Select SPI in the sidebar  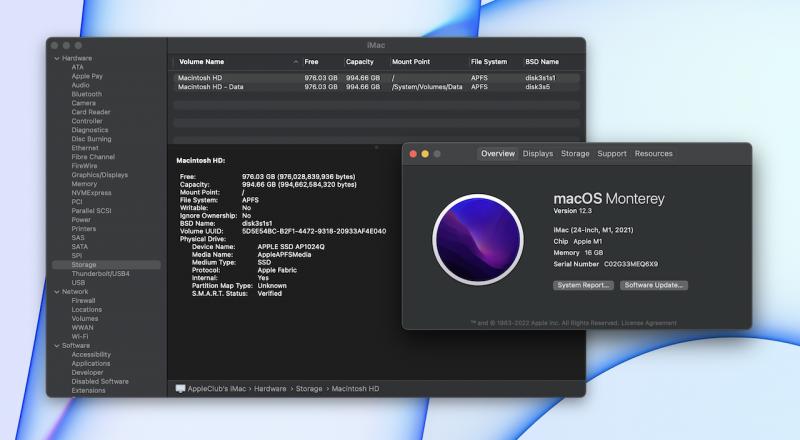(77, 256)
